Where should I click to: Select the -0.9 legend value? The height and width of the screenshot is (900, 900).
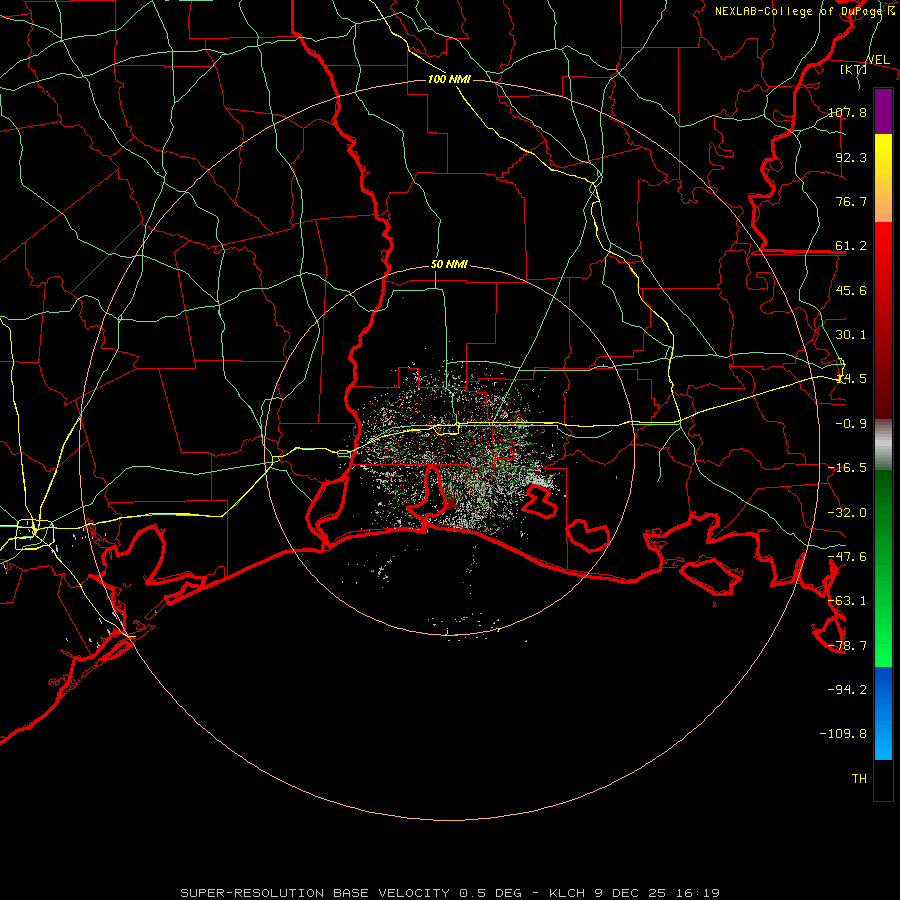point(851,424)
